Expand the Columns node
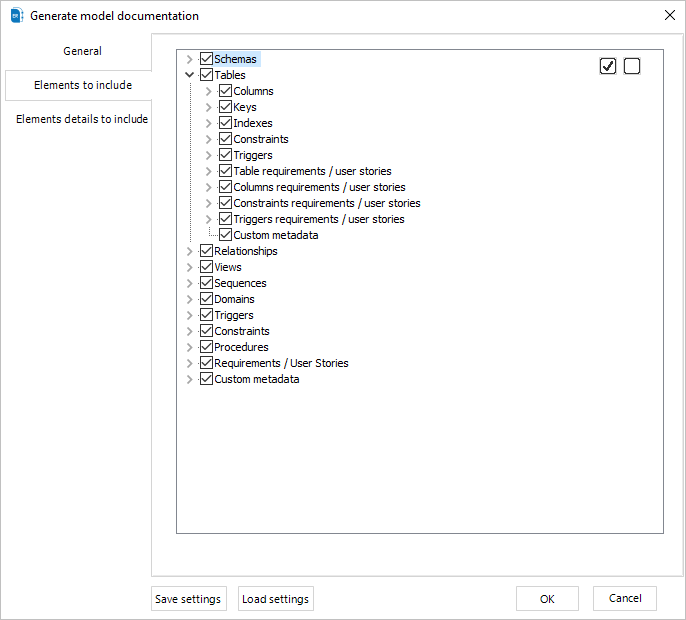Screen dimensions: 686x620 (x=209, y=91)
